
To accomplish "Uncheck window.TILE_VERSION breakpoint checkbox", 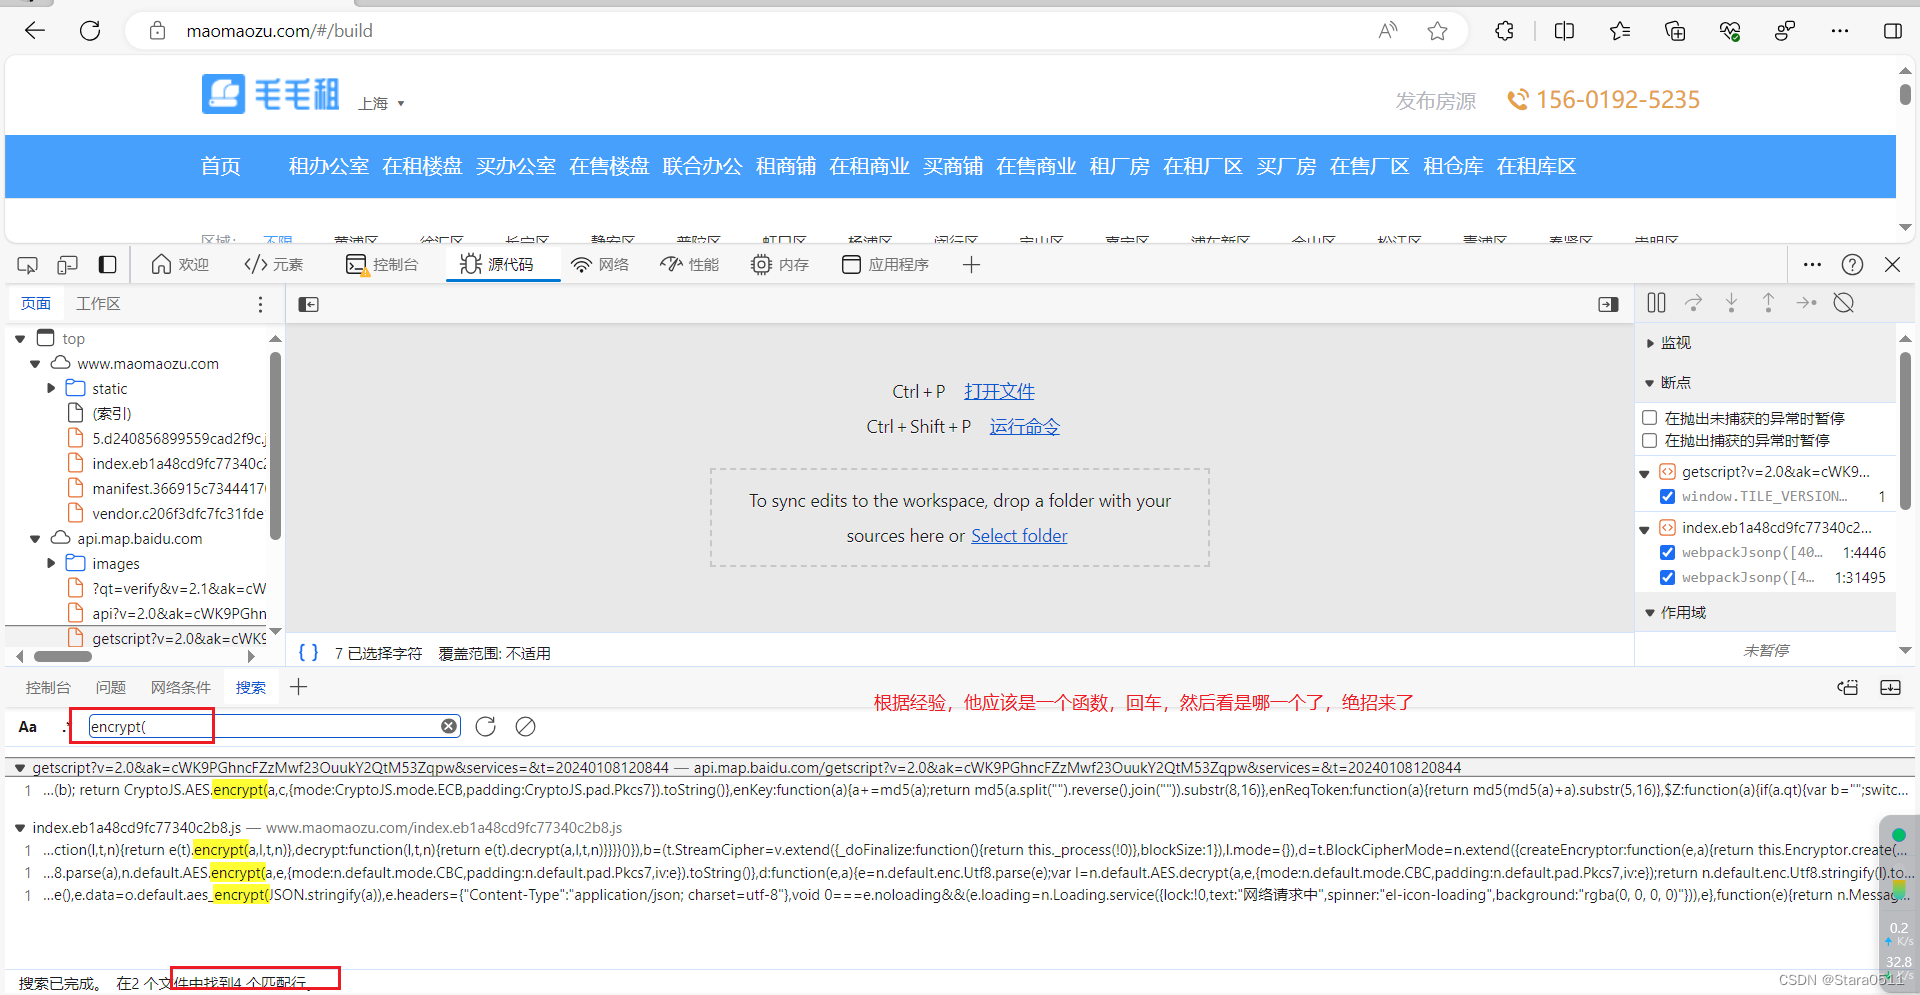I will [1667, 497].
